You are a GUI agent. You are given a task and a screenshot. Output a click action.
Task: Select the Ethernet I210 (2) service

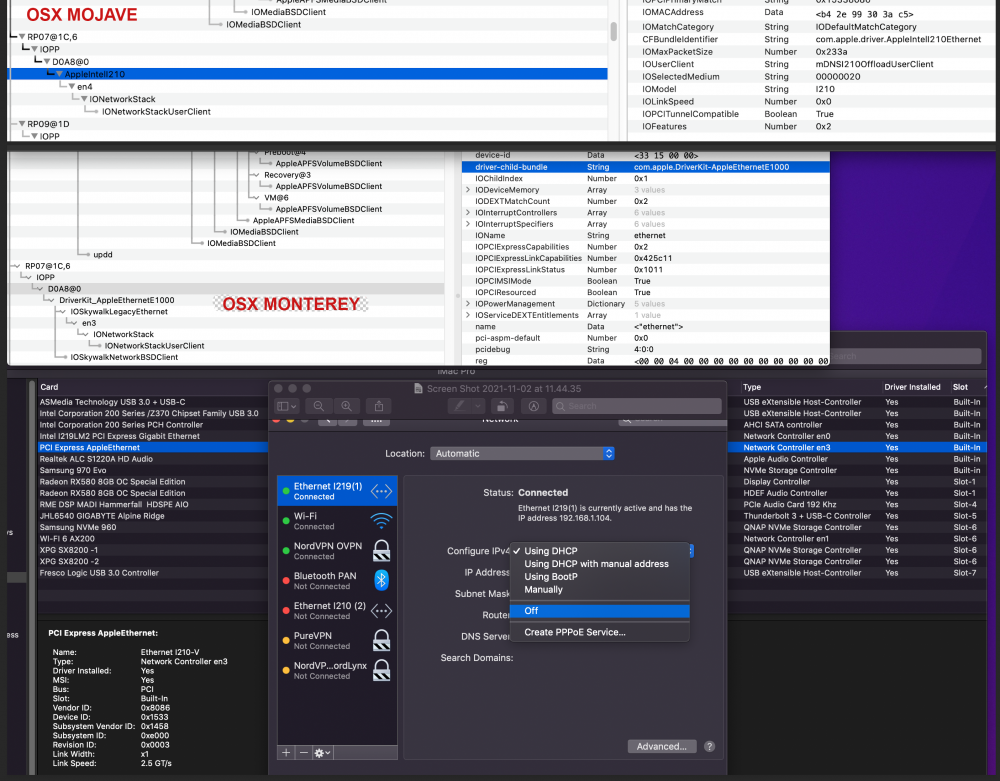click(337, 611)
